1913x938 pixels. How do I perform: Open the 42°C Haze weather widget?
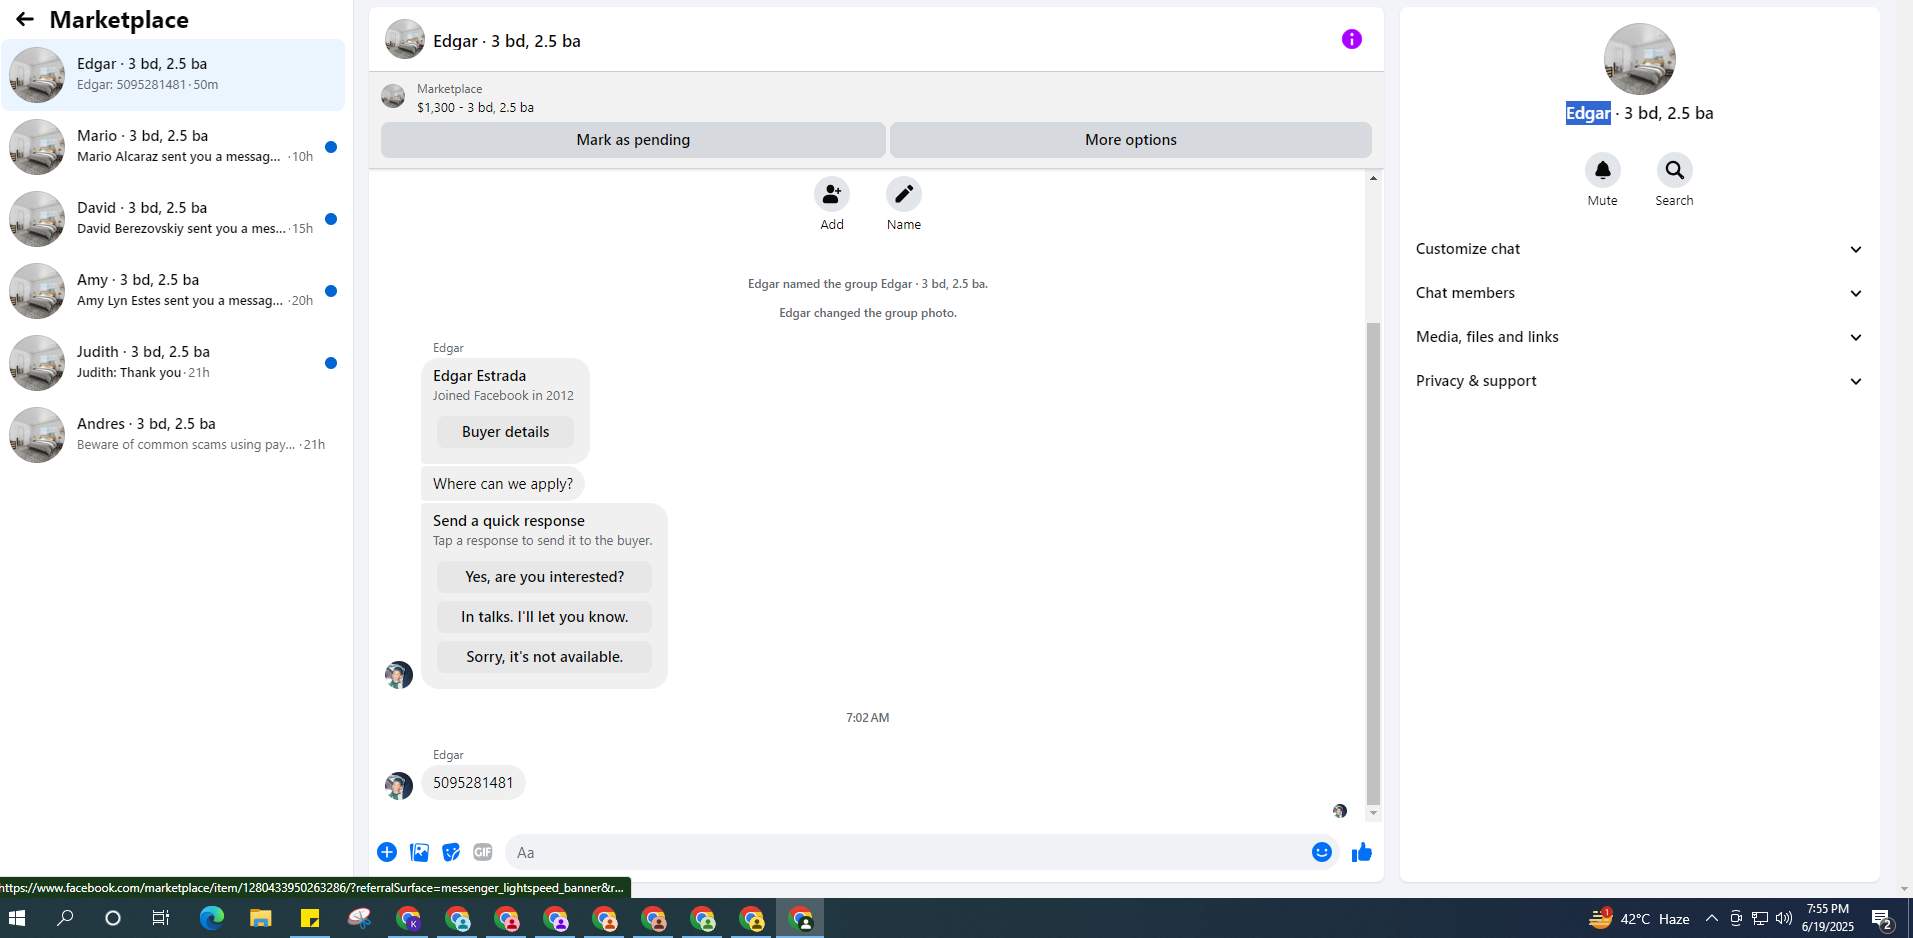tap(1639, 918)
